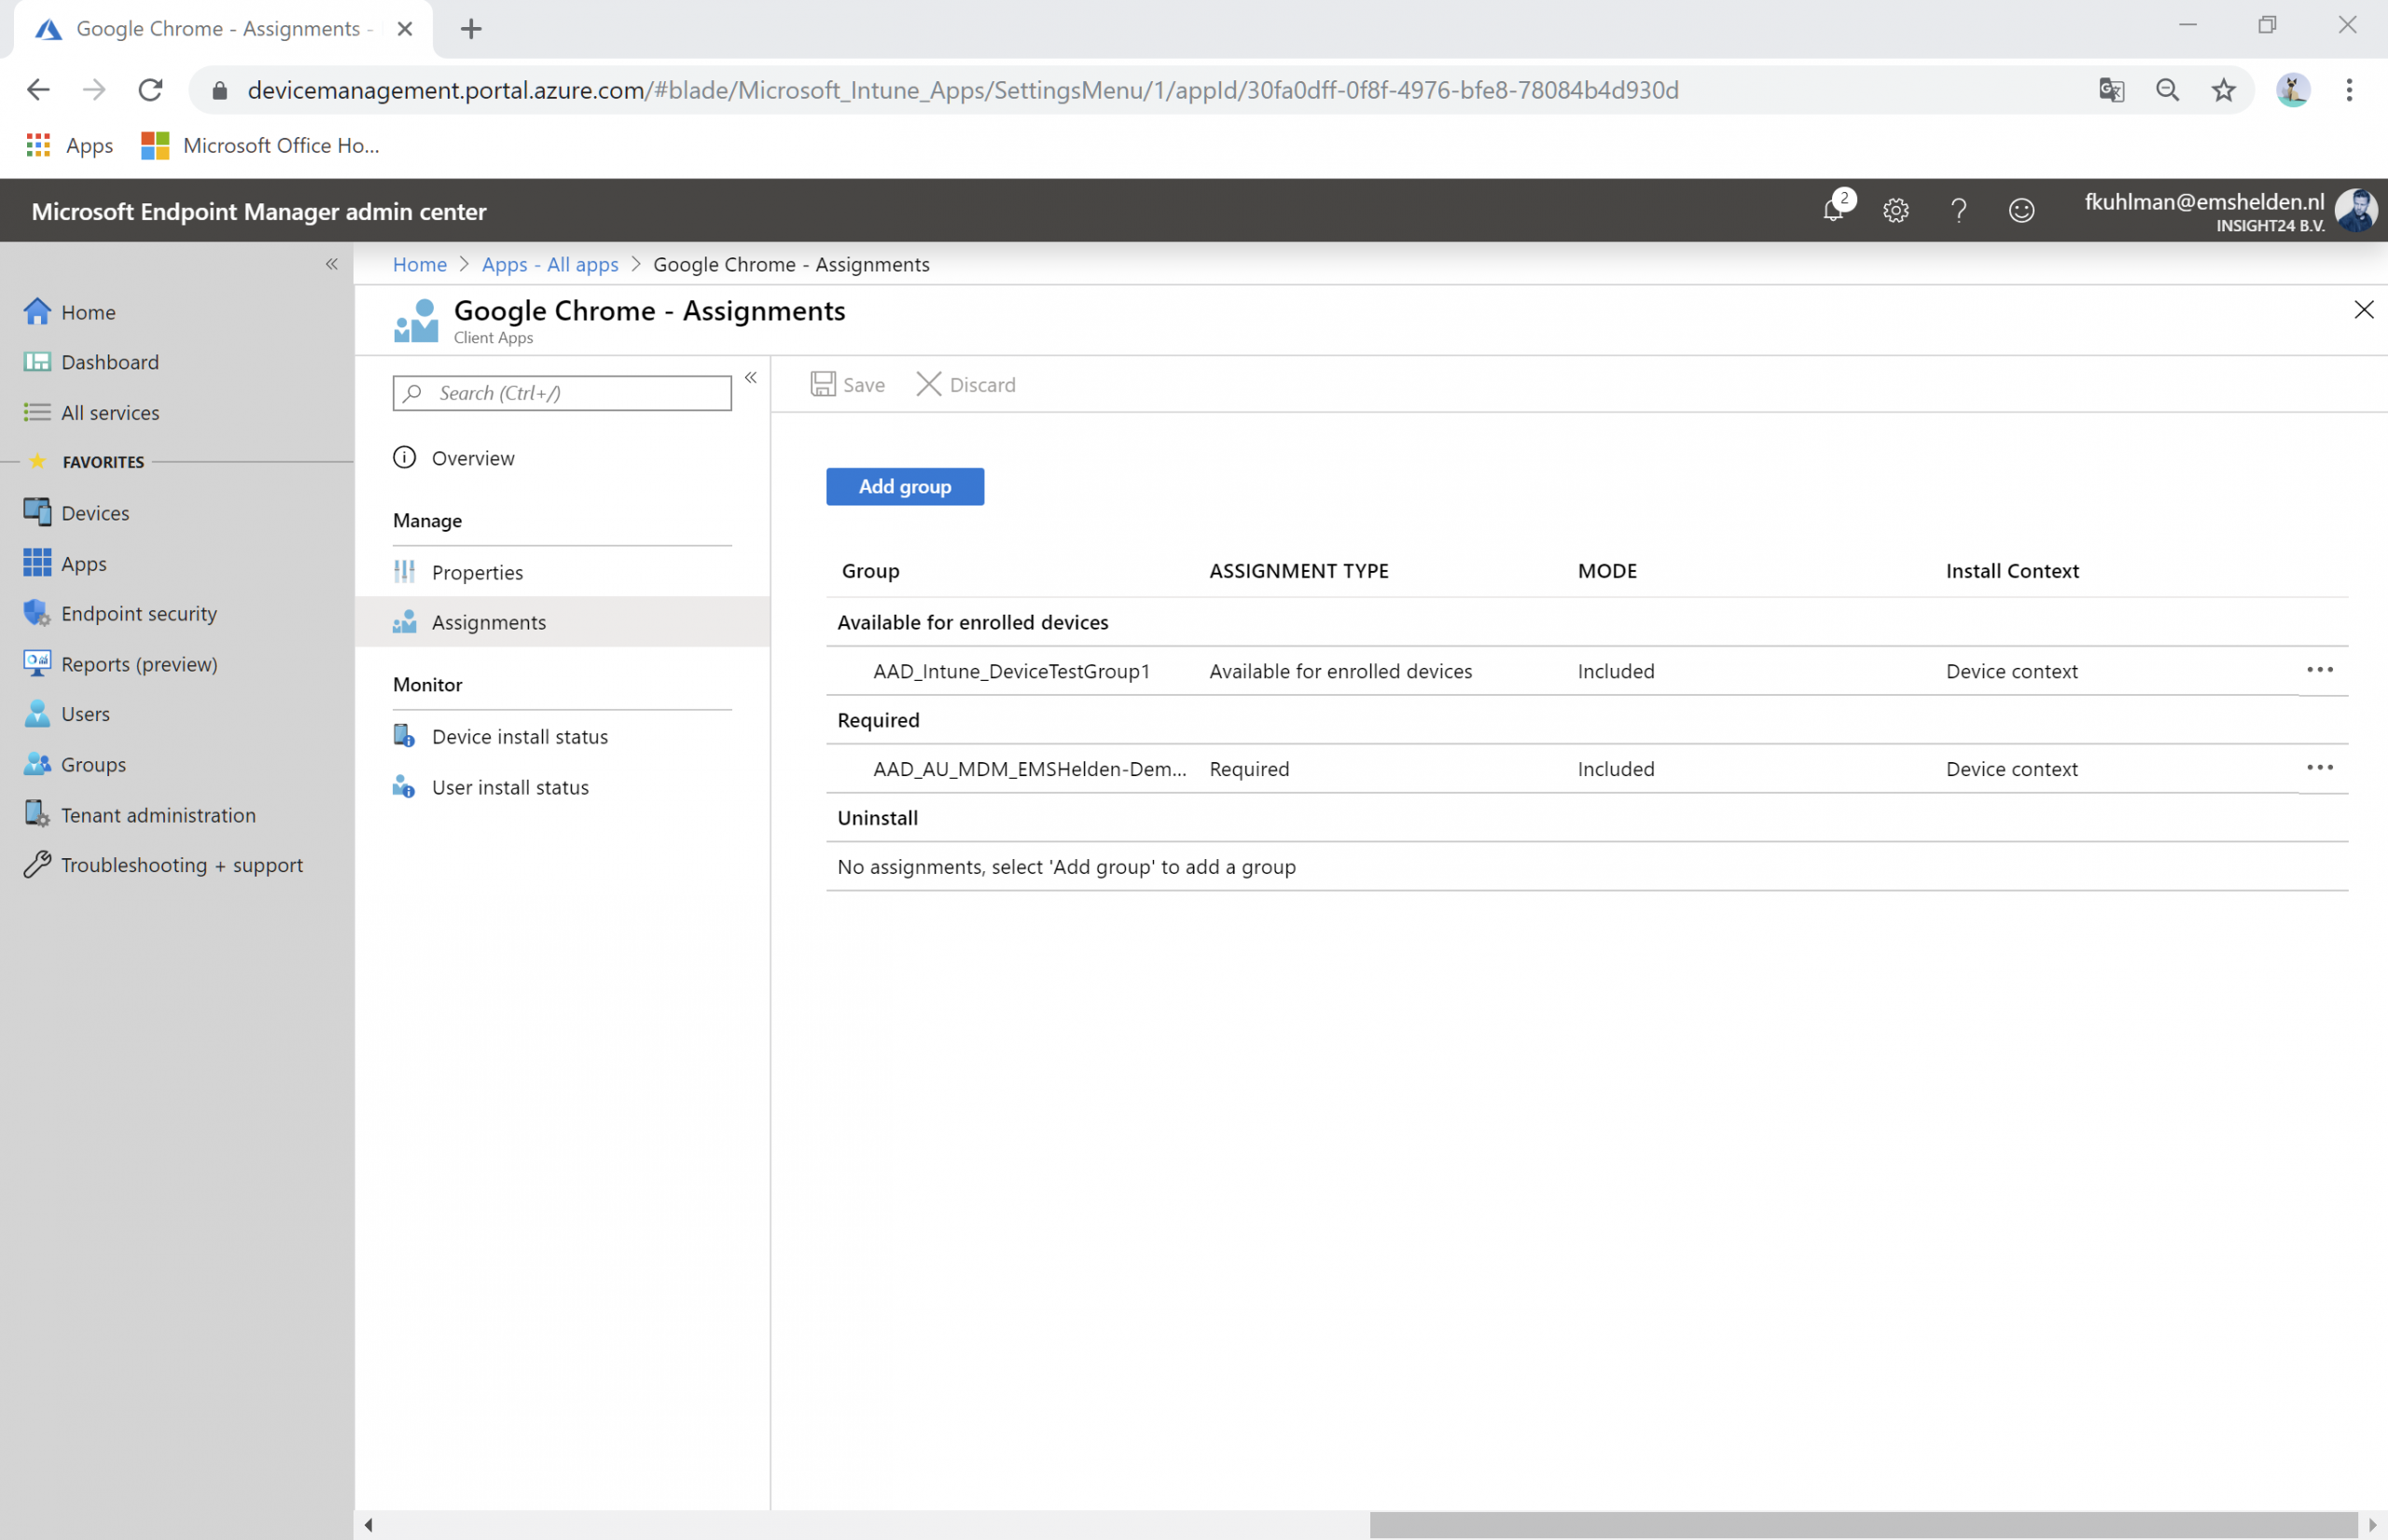The width and height of the screenshot is (2388, 1540).
Task: Collapse the main left navigation pane
Action: [x=331, y=264]
